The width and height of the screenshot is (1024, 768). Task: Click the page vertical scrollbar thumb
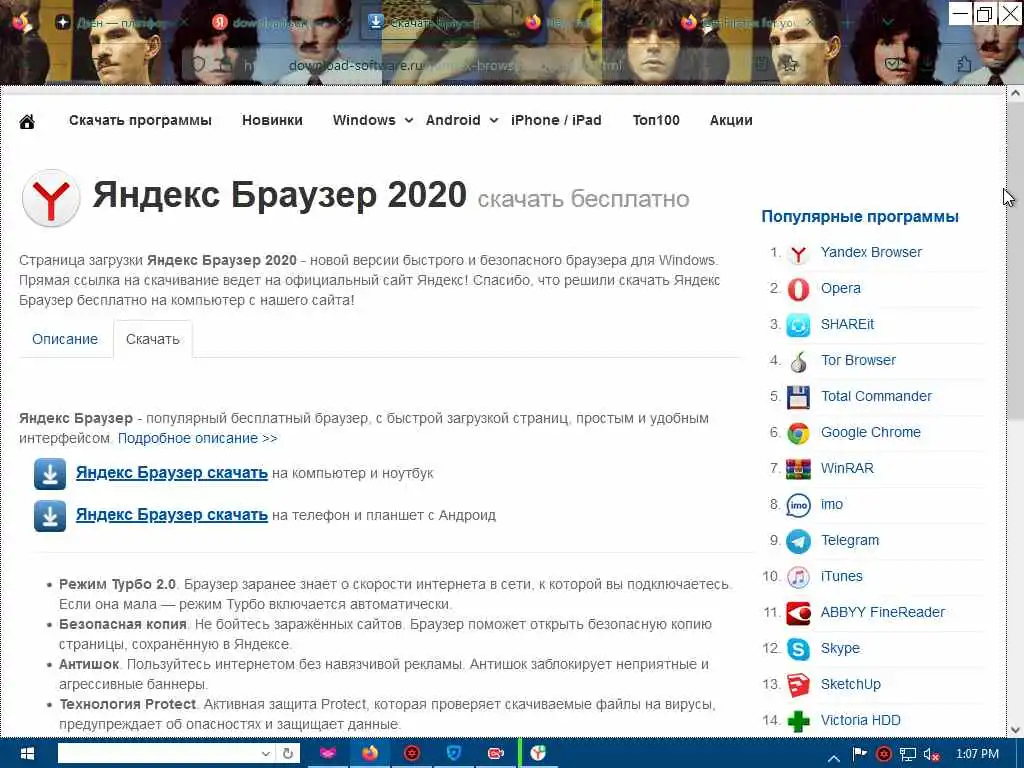1015,261
